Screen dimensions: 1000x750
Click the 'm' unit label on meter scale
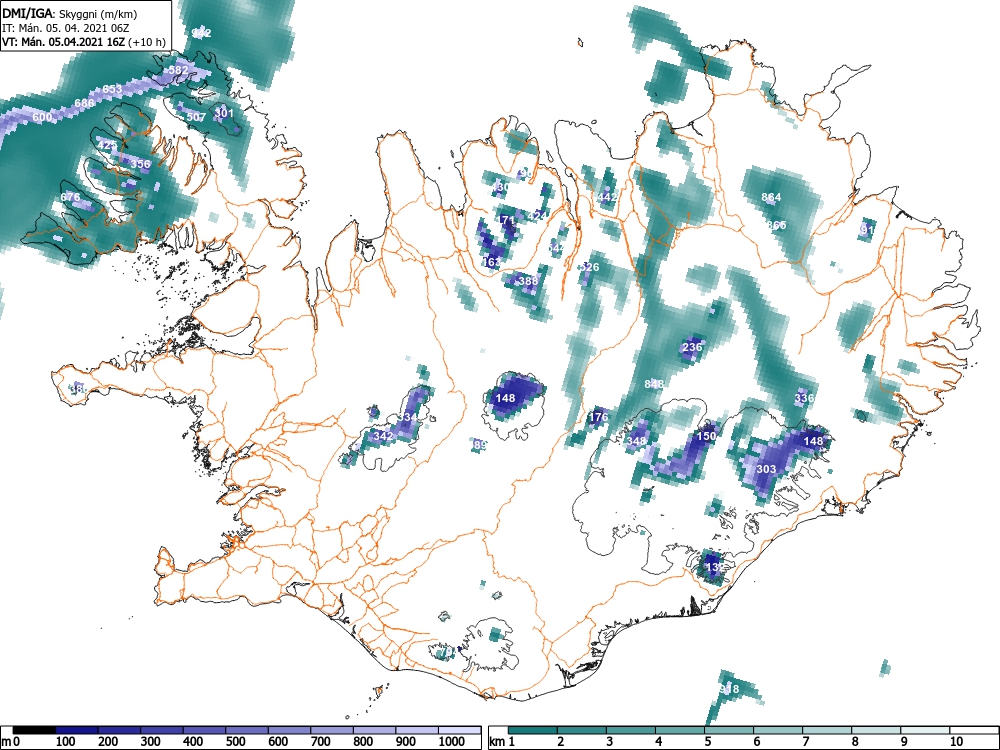coord(6,742)
